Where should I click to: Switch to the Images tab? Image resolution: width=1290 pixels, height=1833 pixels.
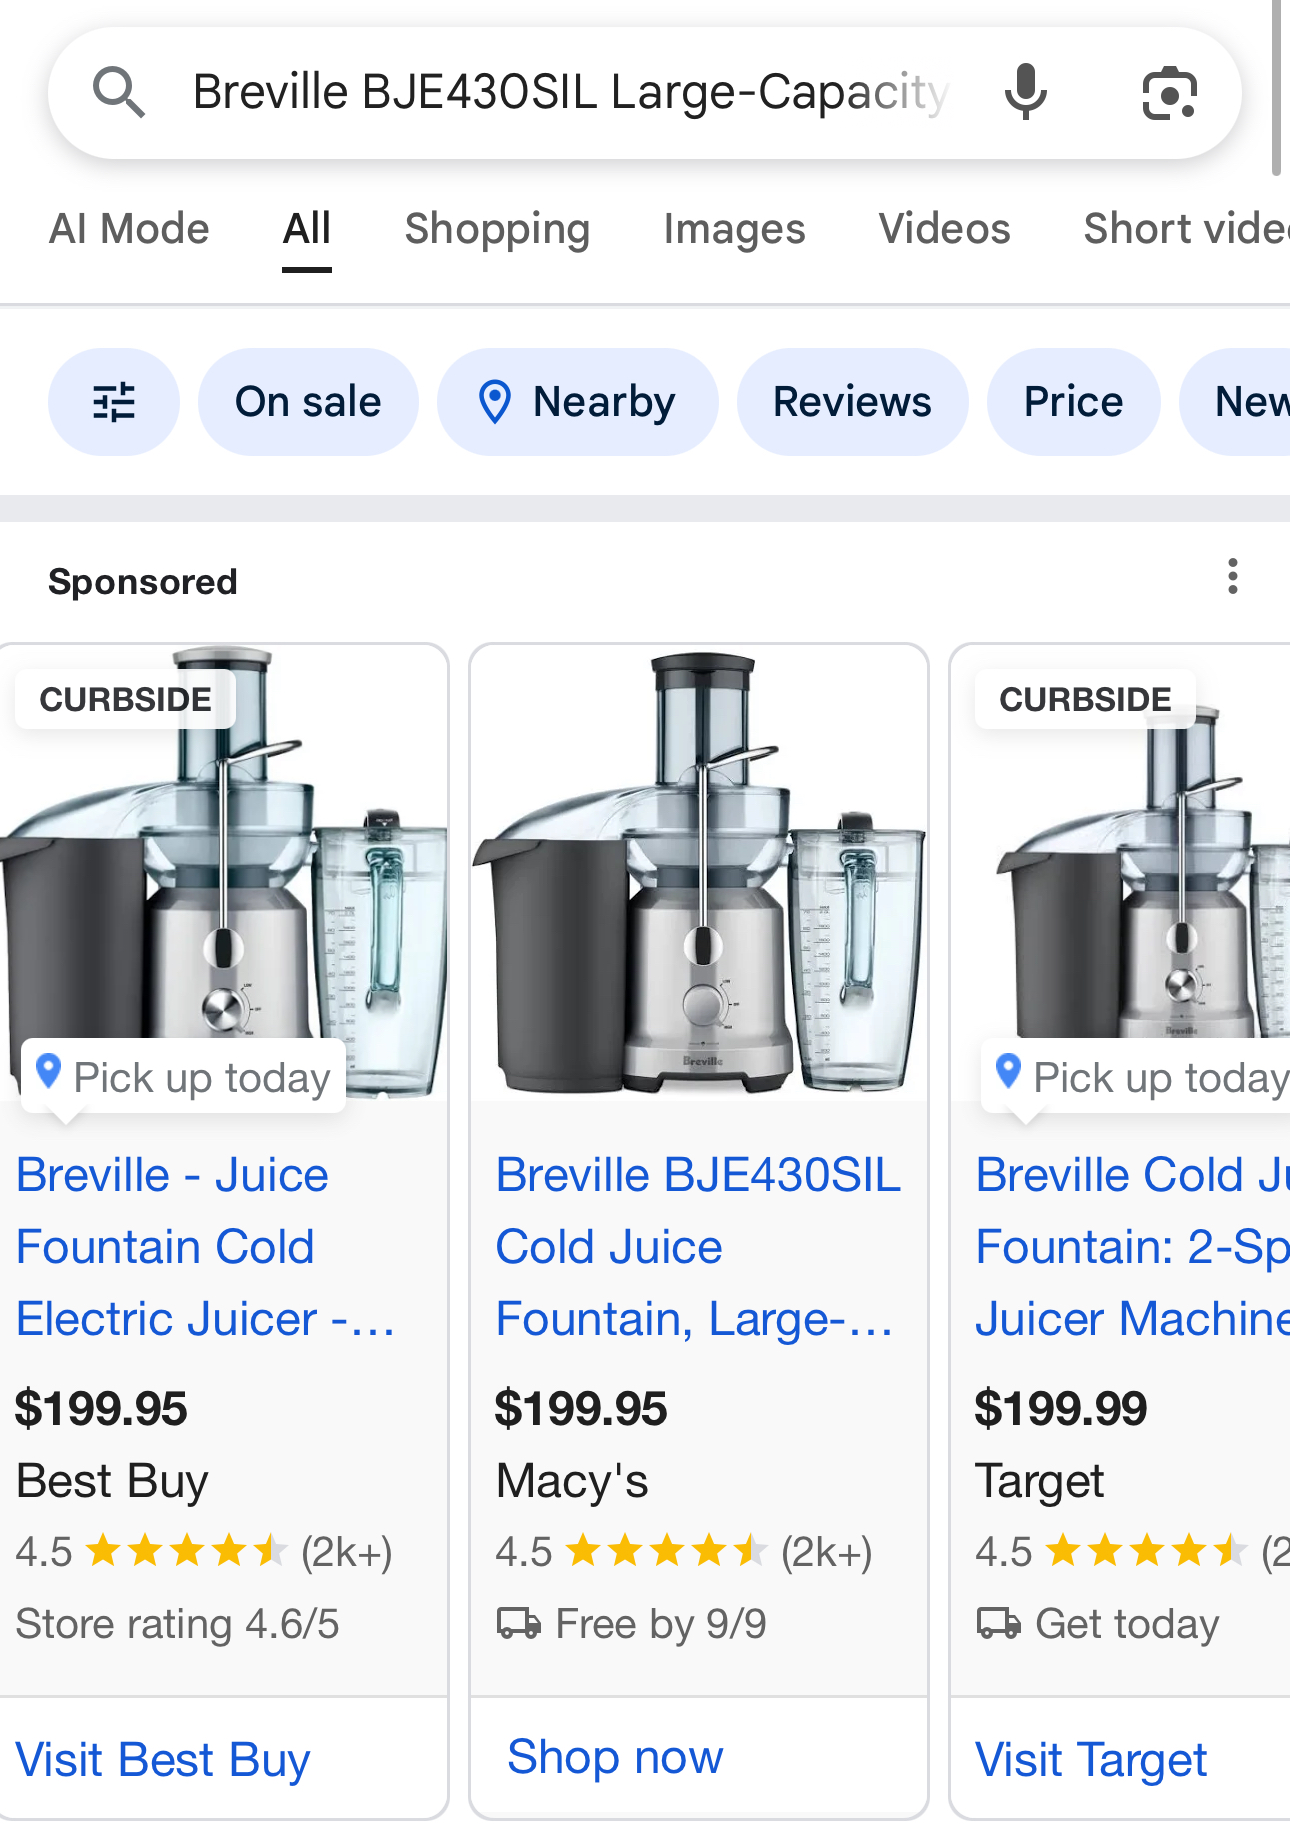coord(734,229)
